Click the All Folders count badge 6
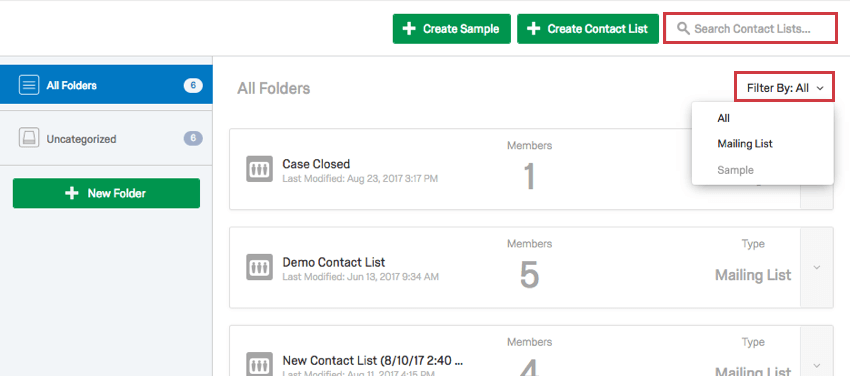The image size is (850, 376). click(193, 85)
